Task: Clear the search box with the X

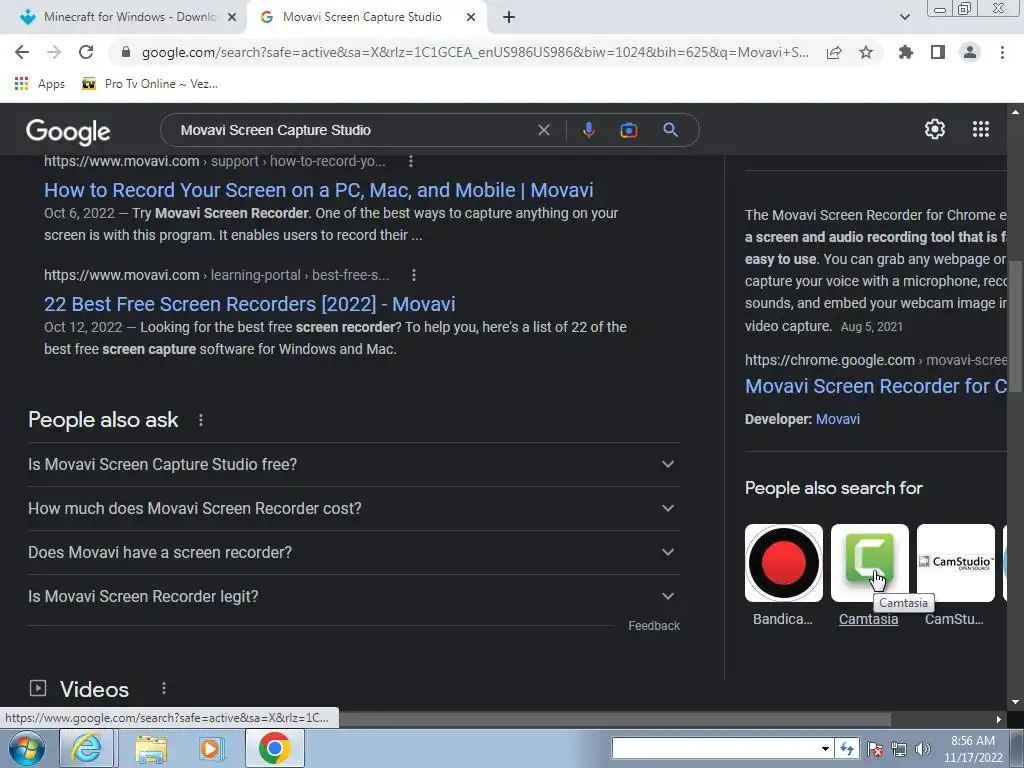Action: coord(544,130)
